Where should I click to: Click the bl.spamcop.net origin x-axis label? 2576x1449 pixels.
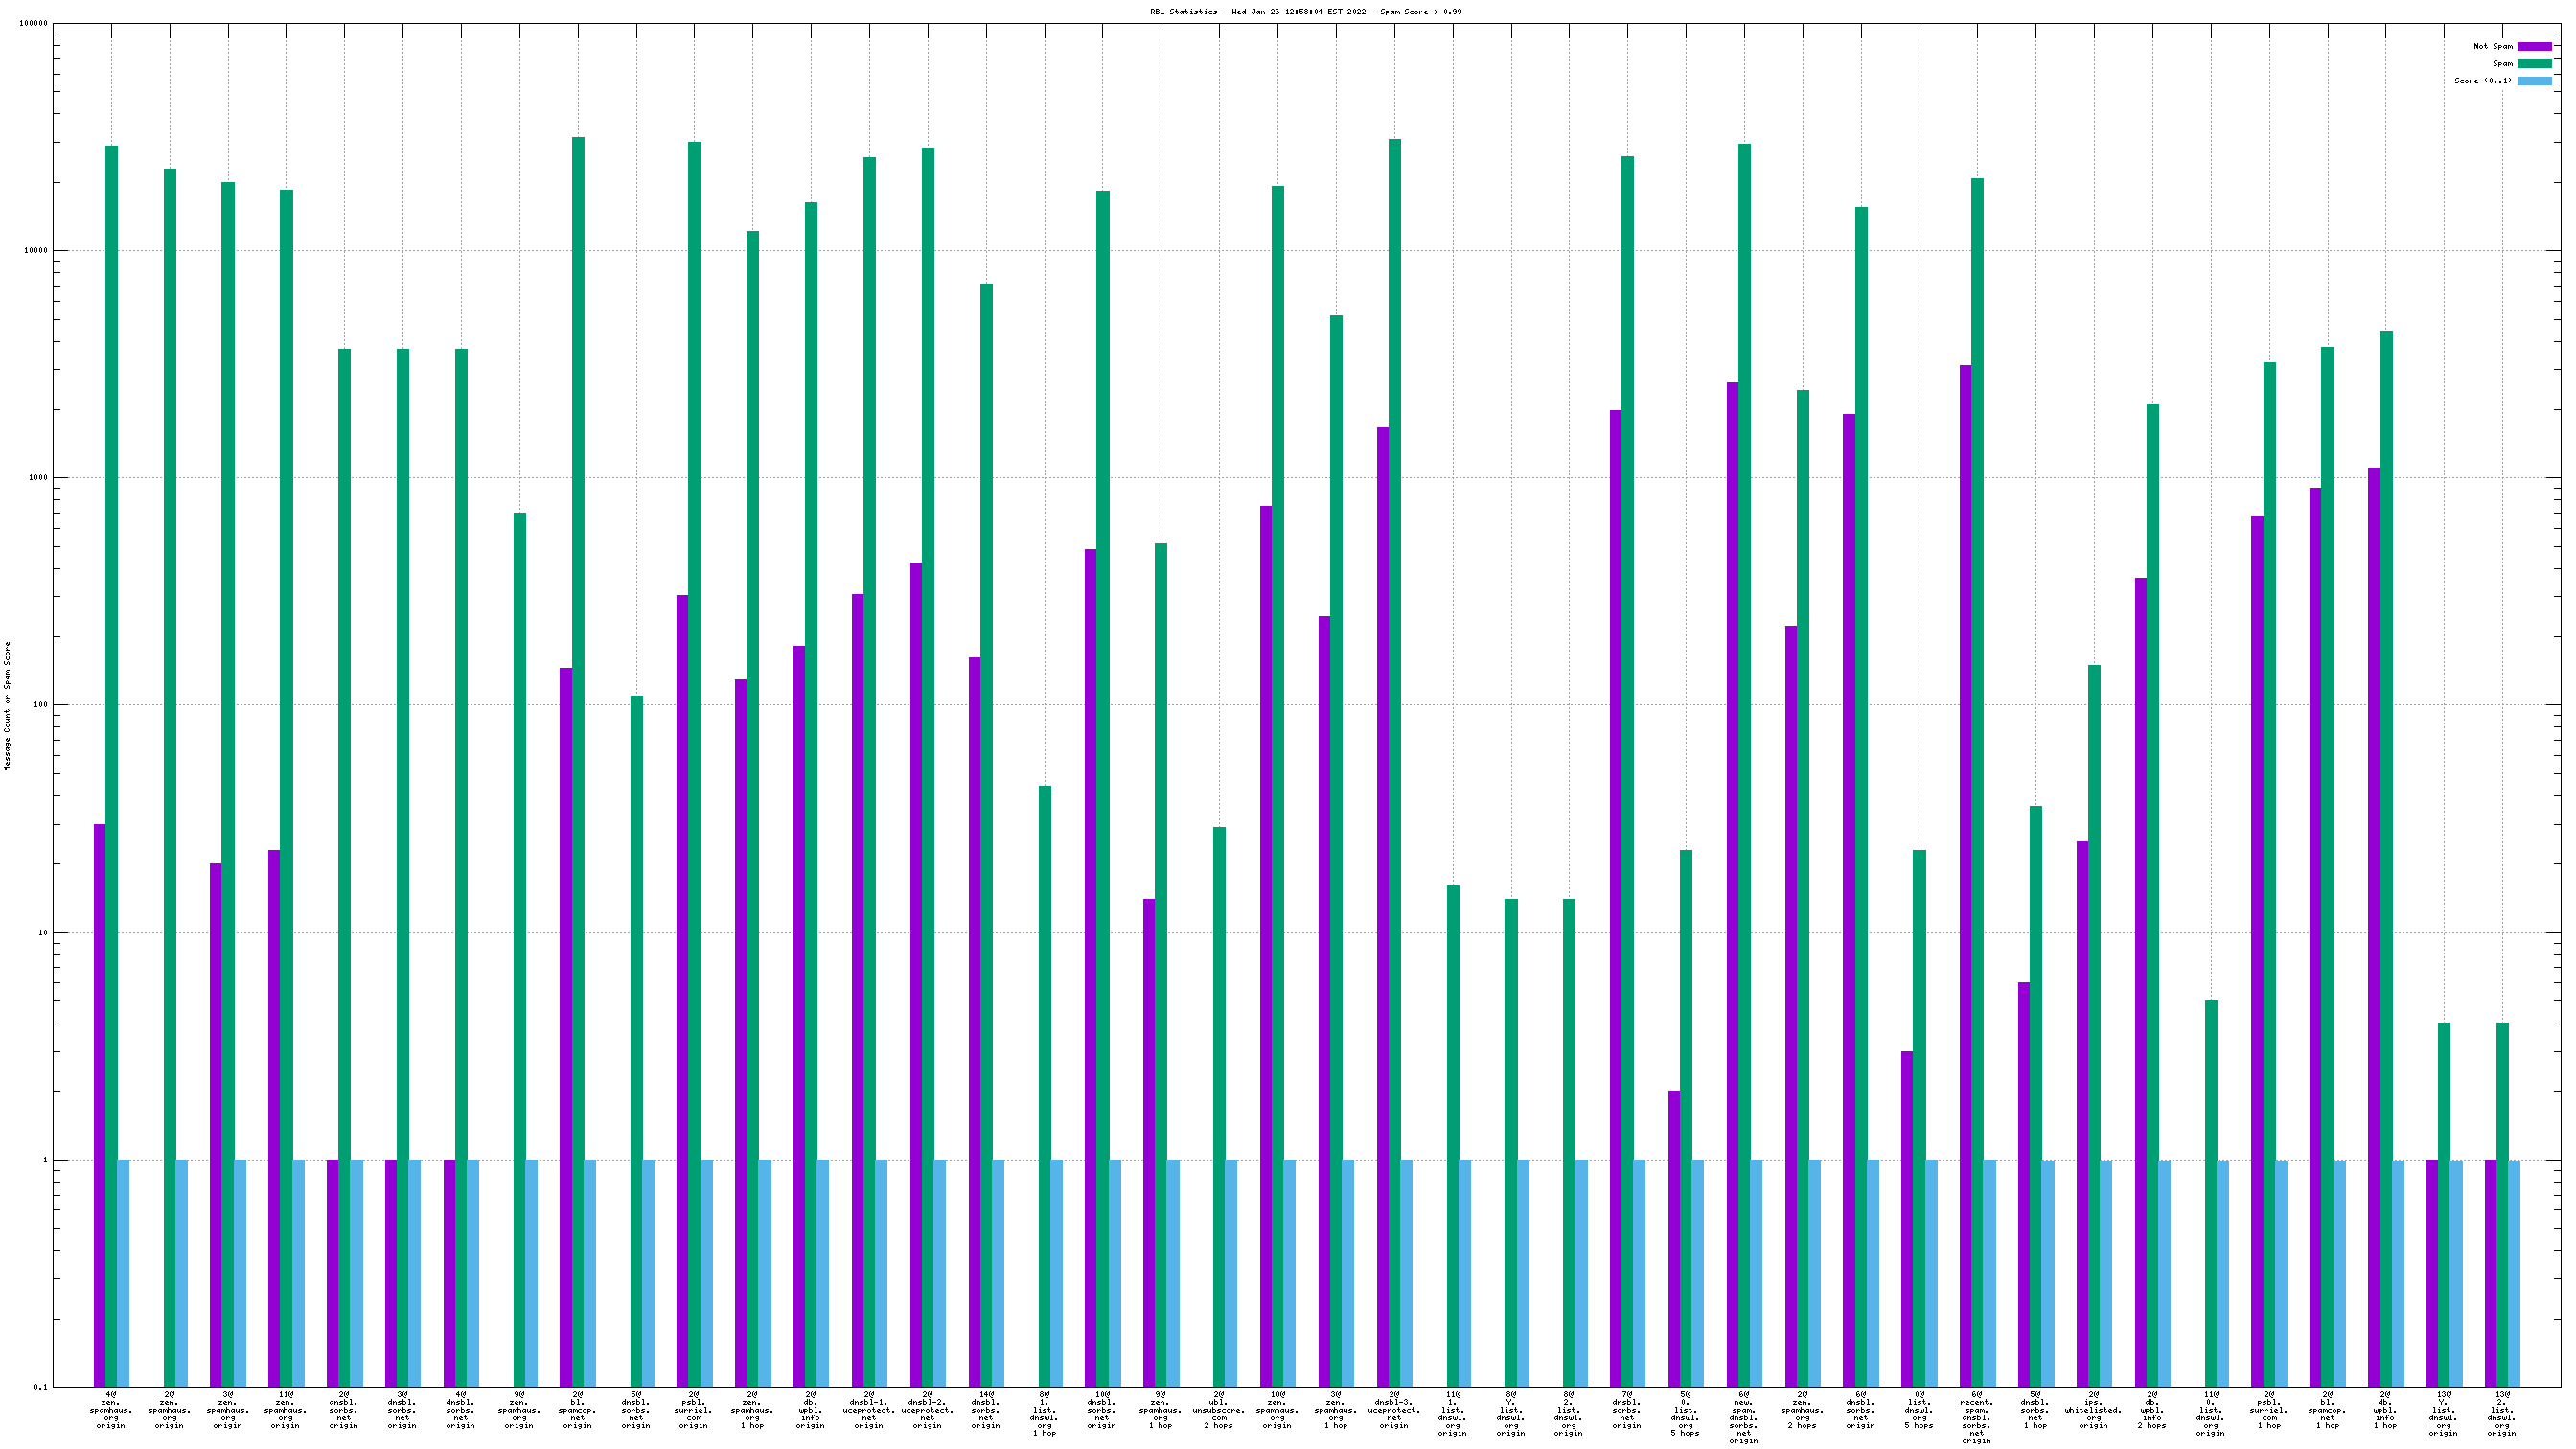[577, 1409]
